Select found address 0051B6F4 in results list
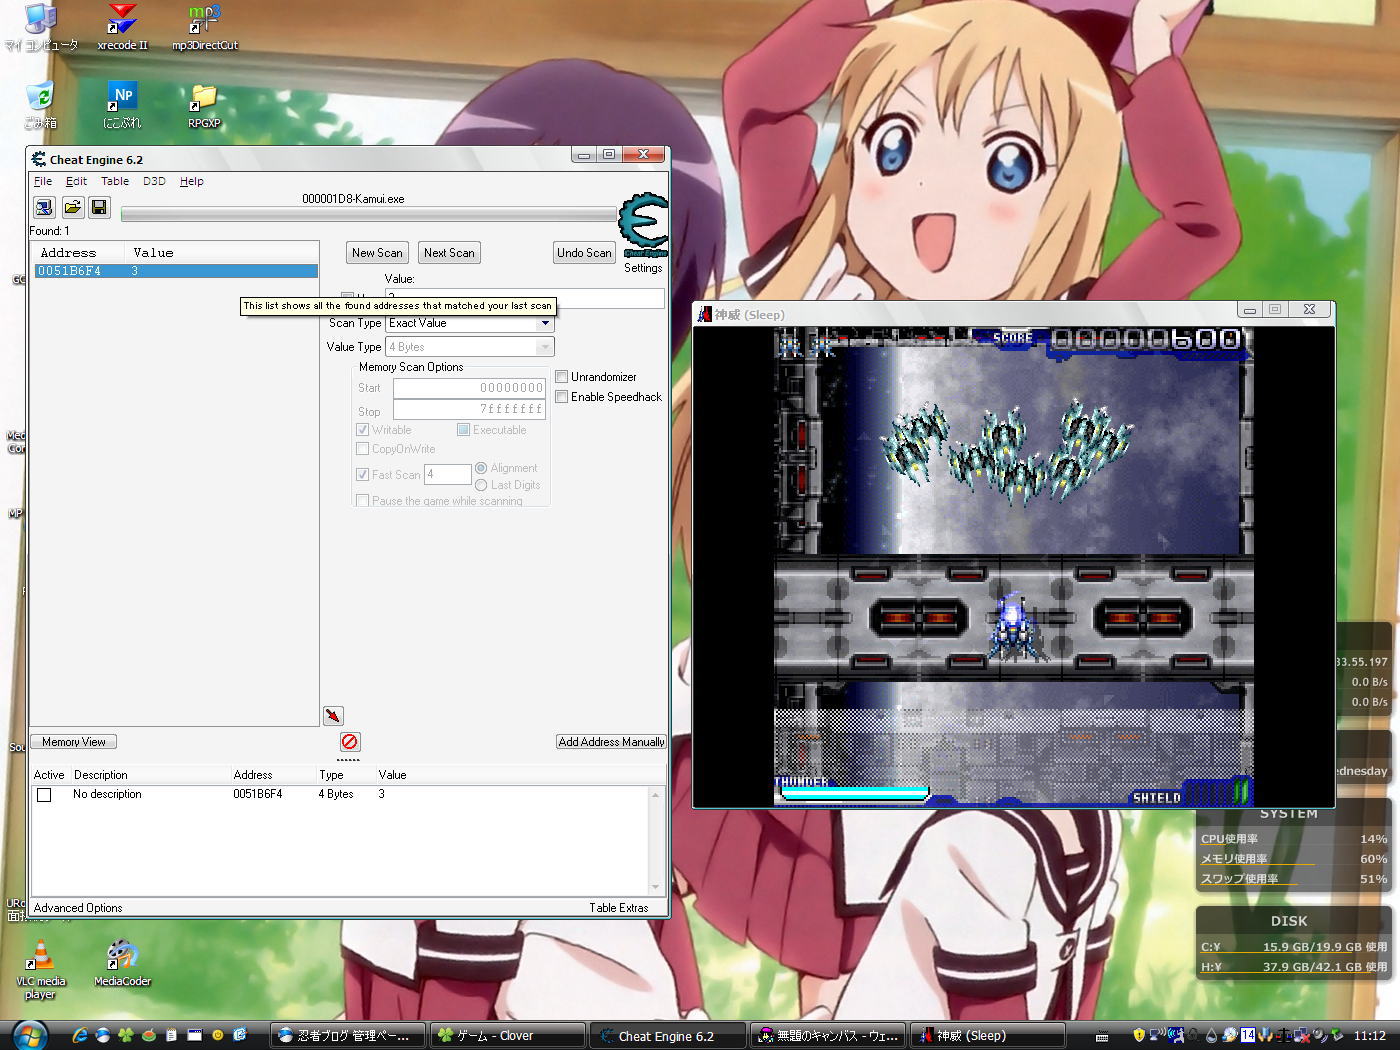The width and height of the screenshot is (1400, 1050). [x=176, y=271]
